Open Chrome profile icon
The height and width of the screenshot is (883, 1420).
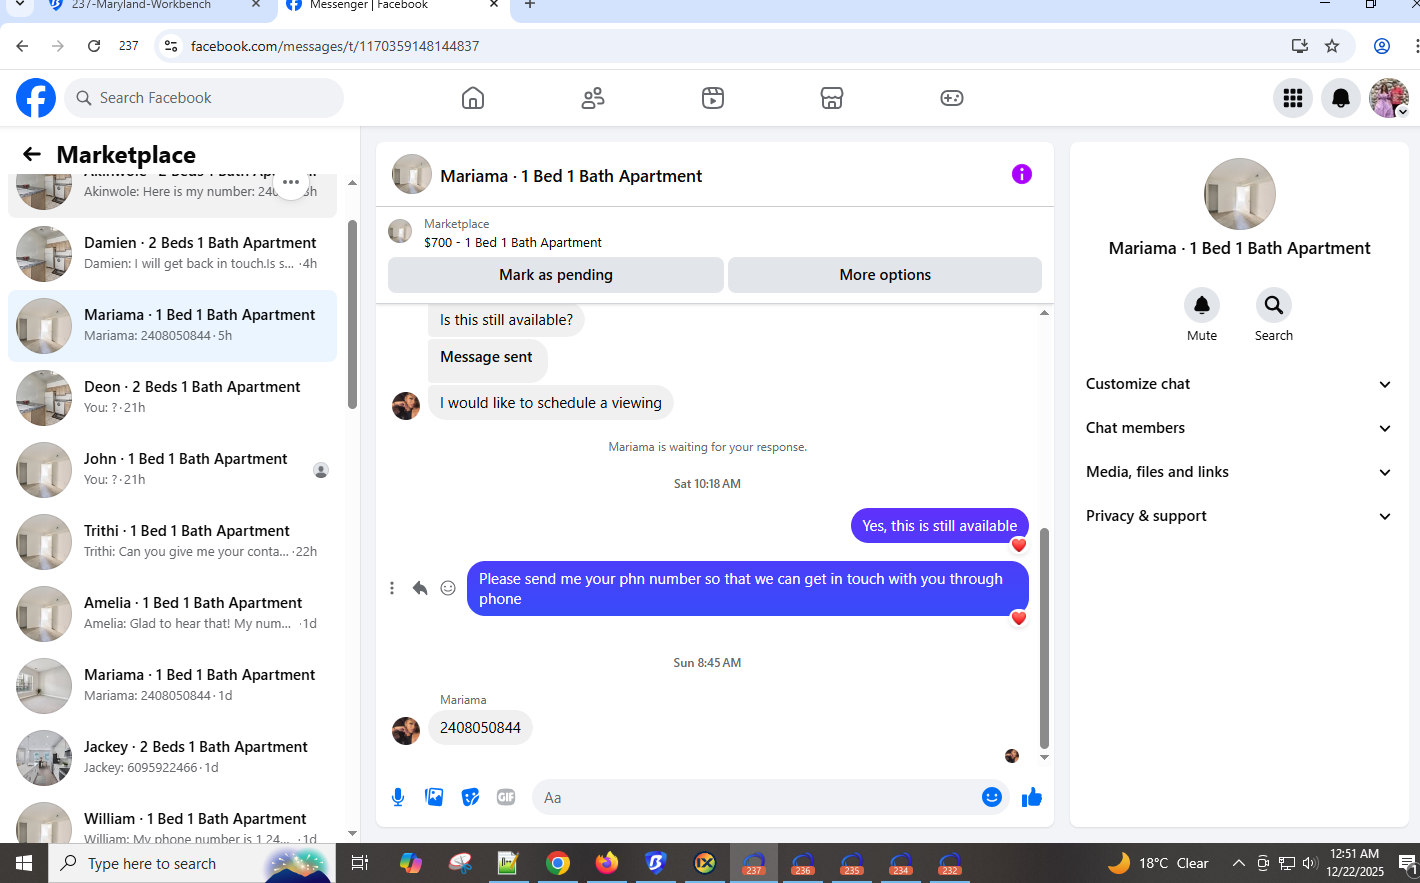tap(1382, 46)
